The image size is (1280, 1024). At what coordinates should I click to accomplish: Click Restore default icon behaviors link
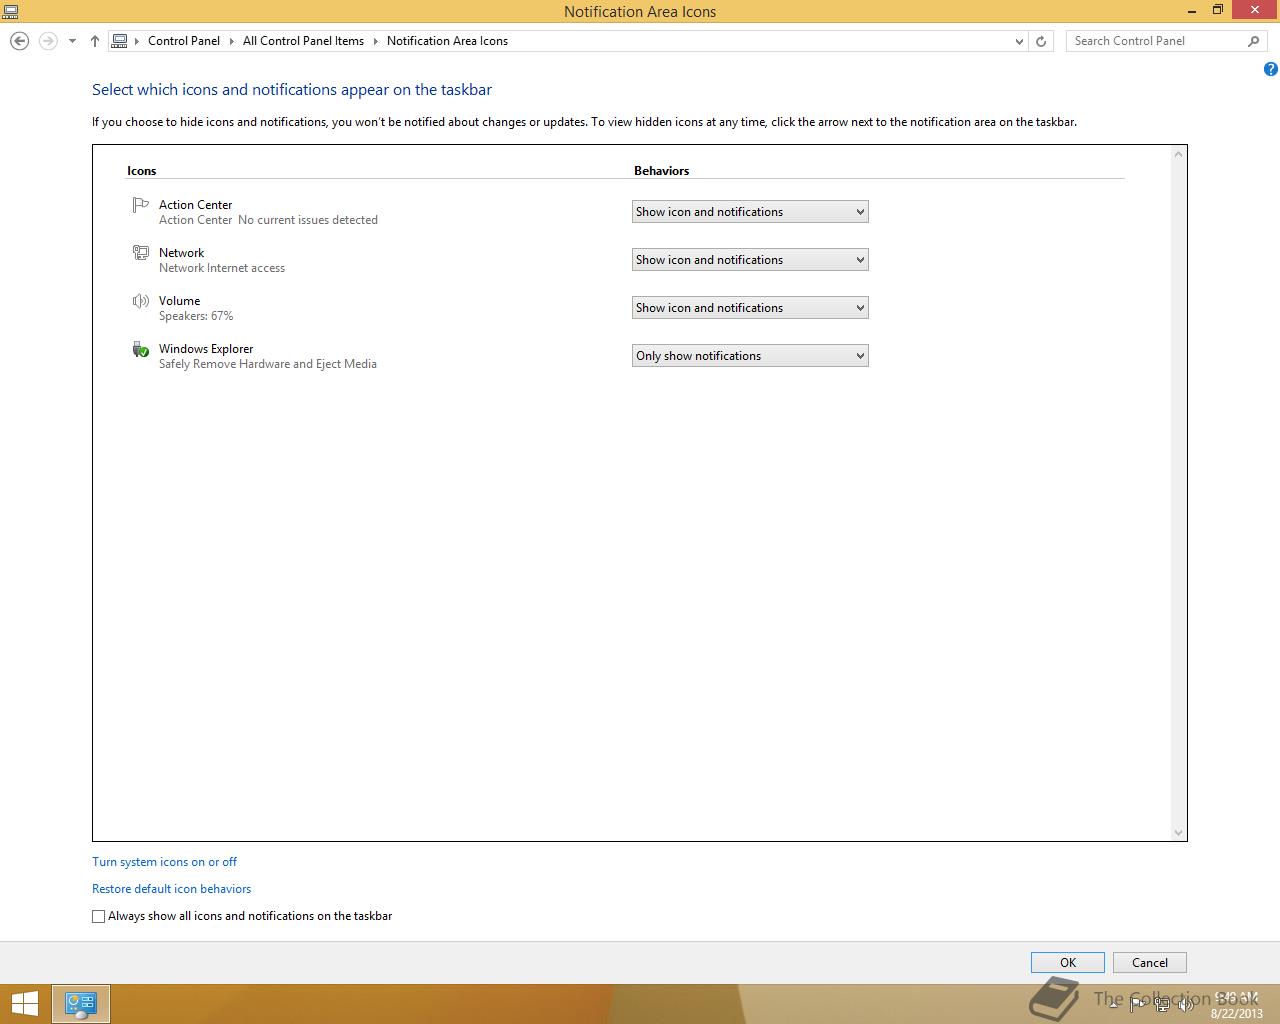[171, 889]
